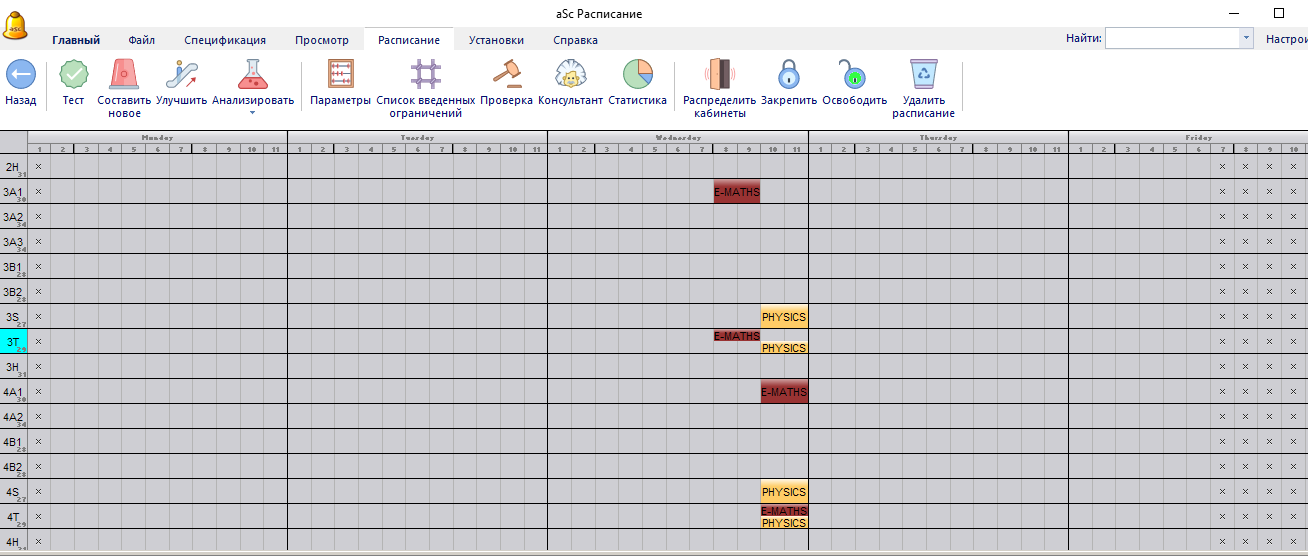Viewport: 1308px width, 556px height.
Task: Click Составить новое generate icon
Action: pos(124,75)
